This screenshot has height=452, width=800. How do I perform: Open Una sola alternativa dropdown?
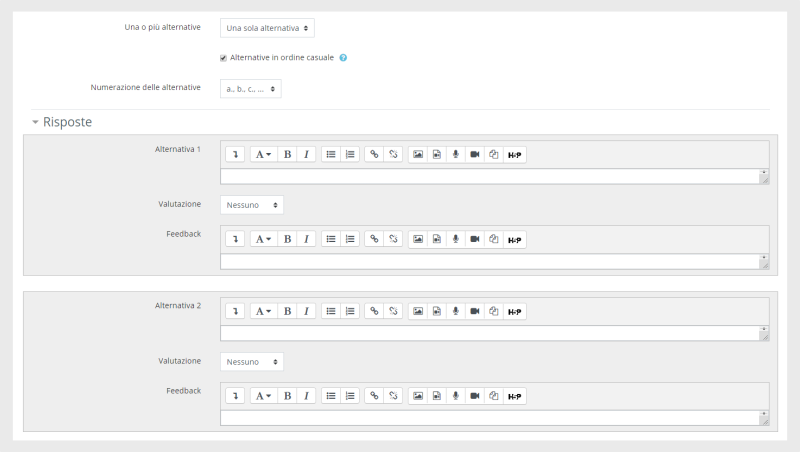pyautogui.click(x=267, y=28)
